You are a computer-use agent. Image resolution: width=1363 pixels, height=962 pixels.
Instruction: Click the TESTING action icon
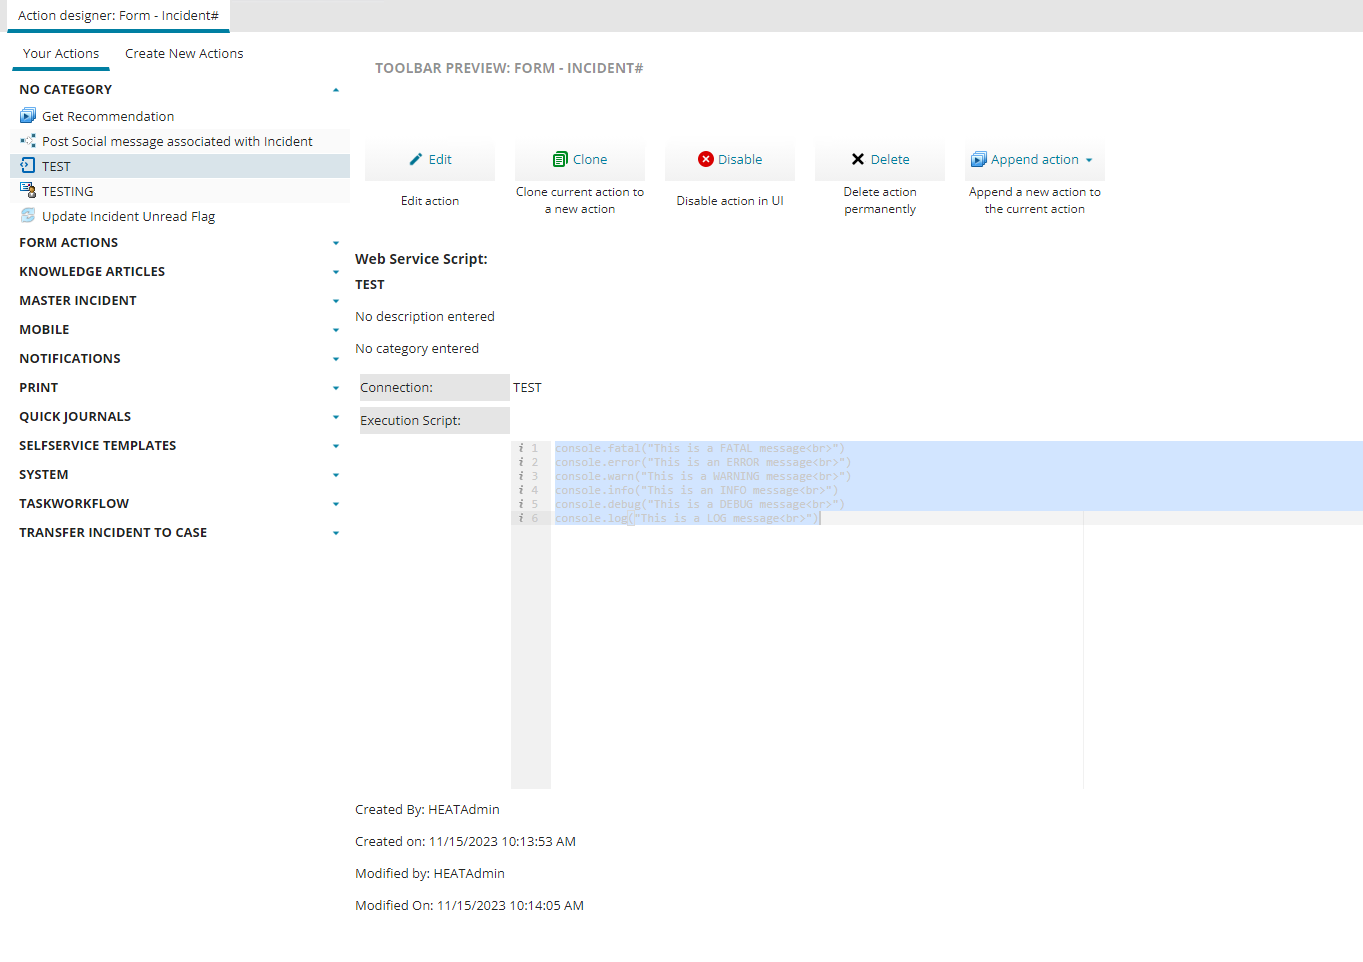point(28,191)
